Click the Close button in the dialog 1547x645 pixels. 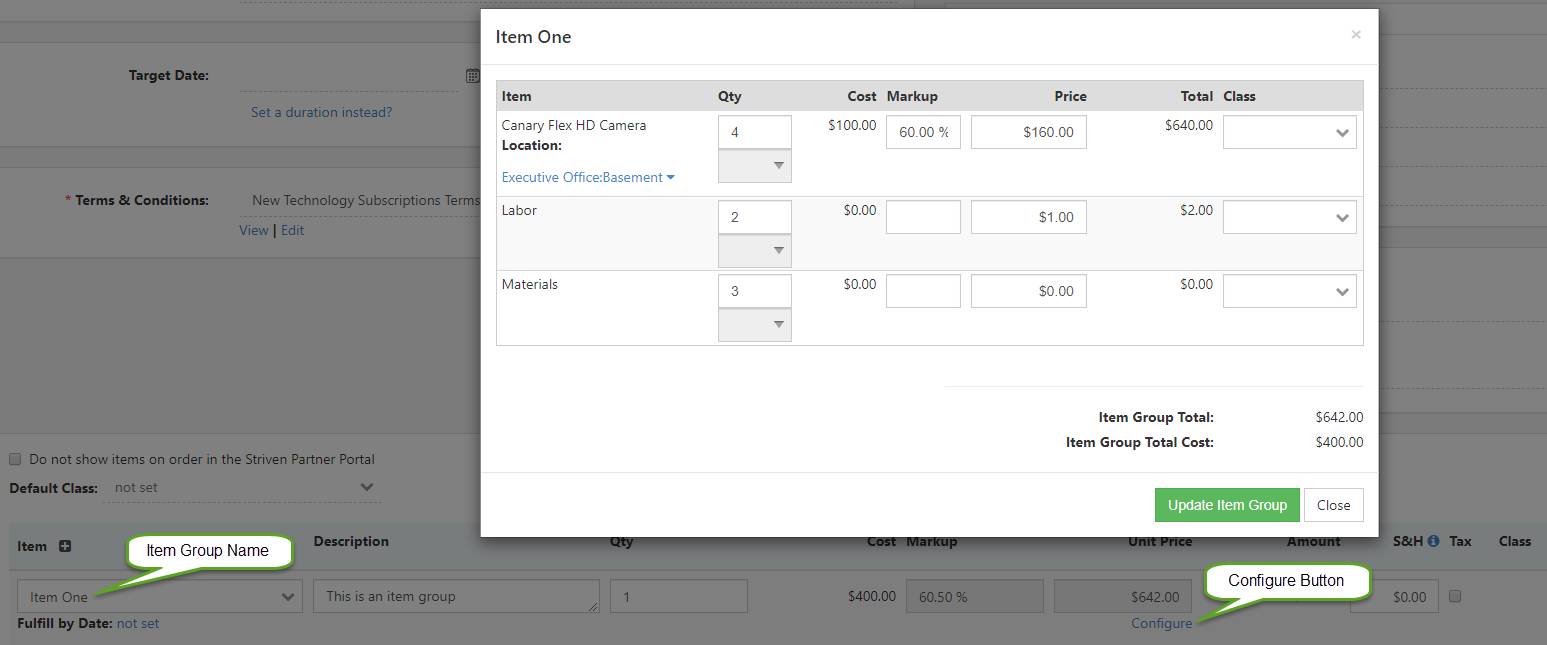(x=1334, y=504)
